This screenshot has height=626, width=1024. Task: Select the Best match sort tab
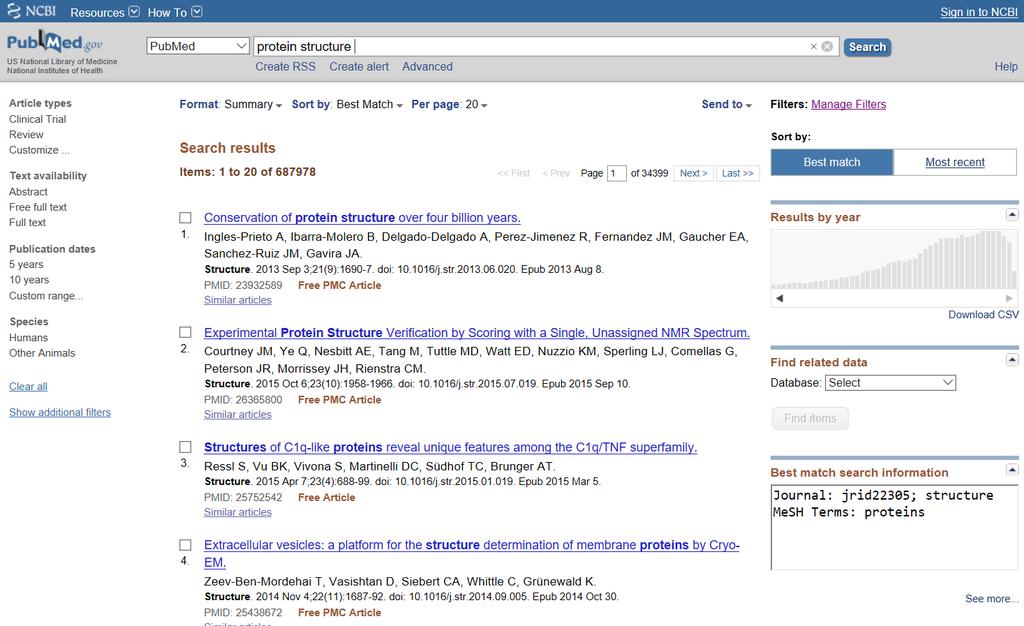832,162
